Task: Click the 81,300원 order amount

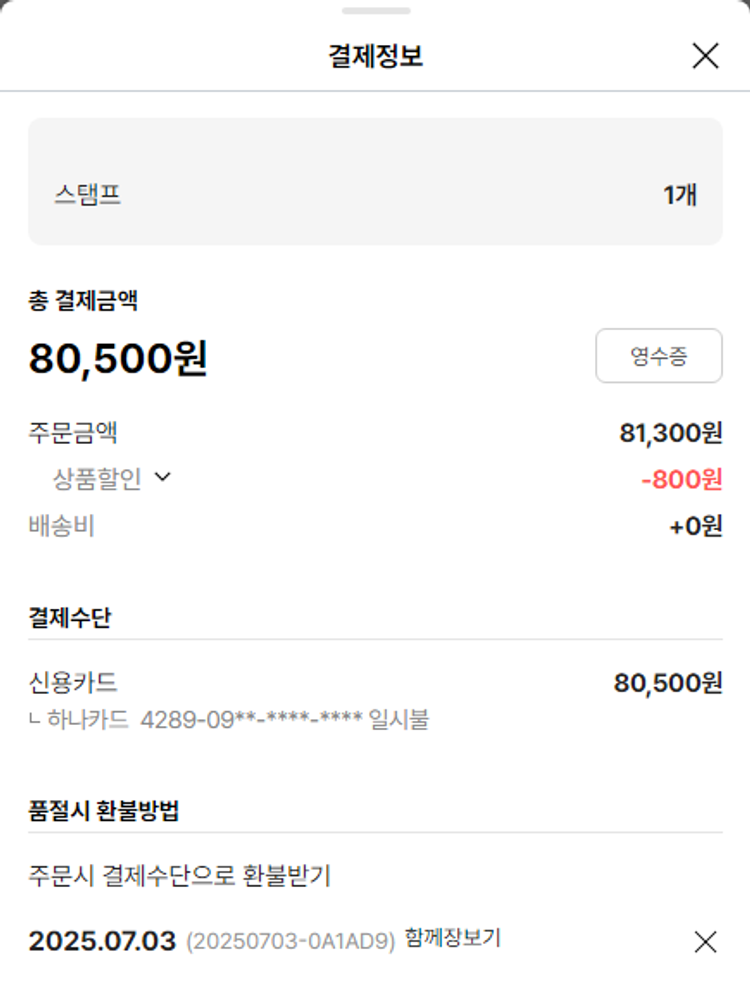Action: [670, 434]
